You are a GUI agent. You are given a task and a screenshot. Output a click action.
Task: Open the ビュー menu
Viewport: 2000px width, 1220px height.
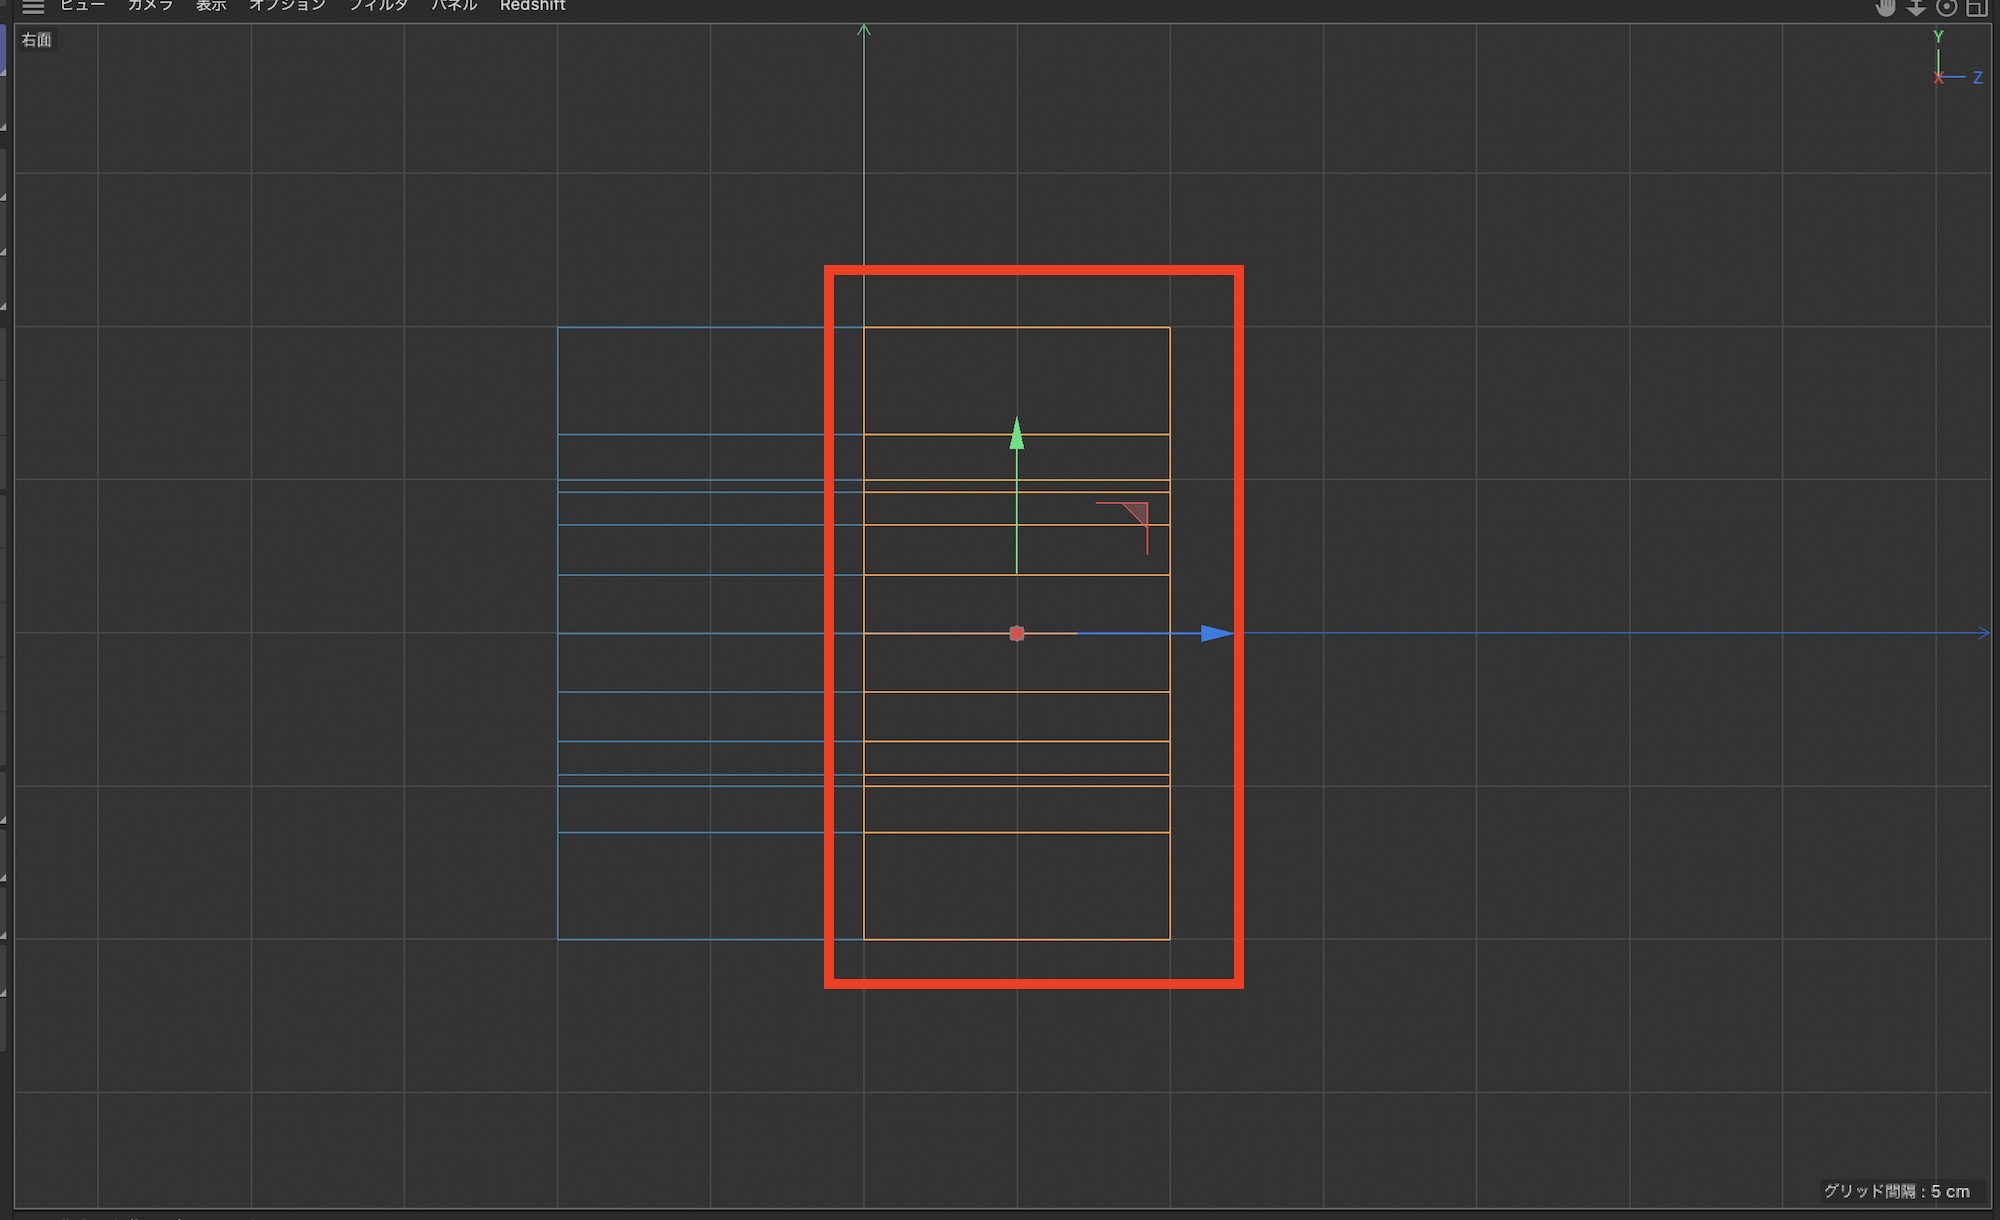[82, 6]
